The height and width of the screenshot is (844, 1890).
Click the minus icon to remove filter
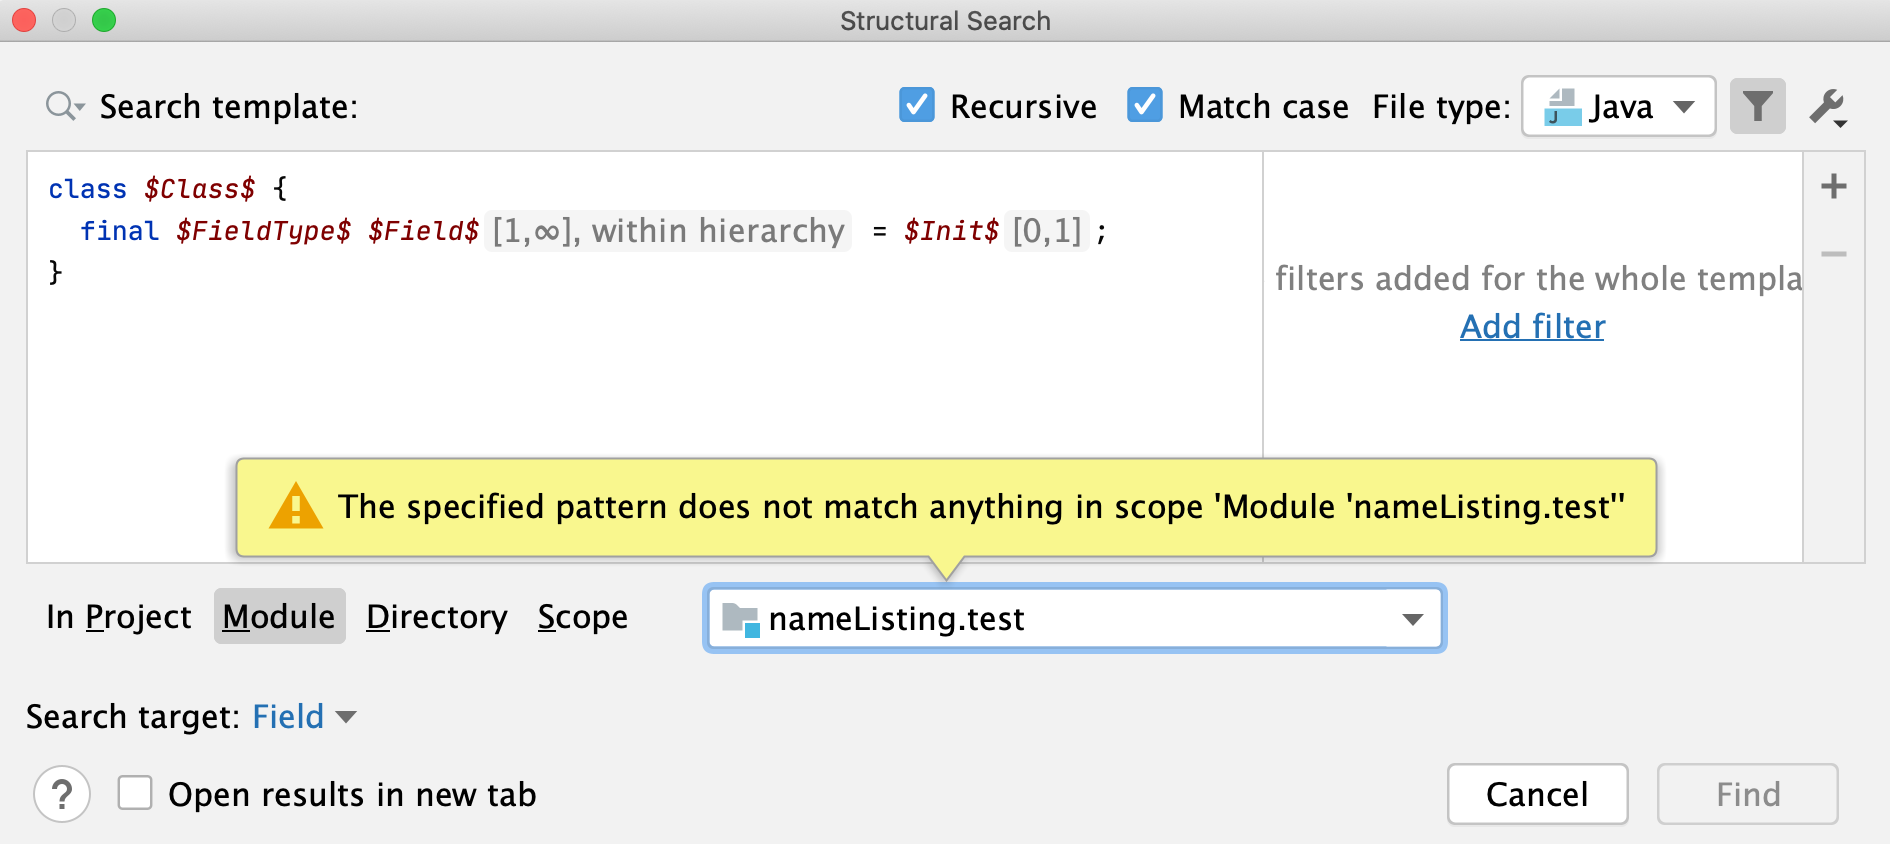pyautogui.click(x=1833, y=254)
